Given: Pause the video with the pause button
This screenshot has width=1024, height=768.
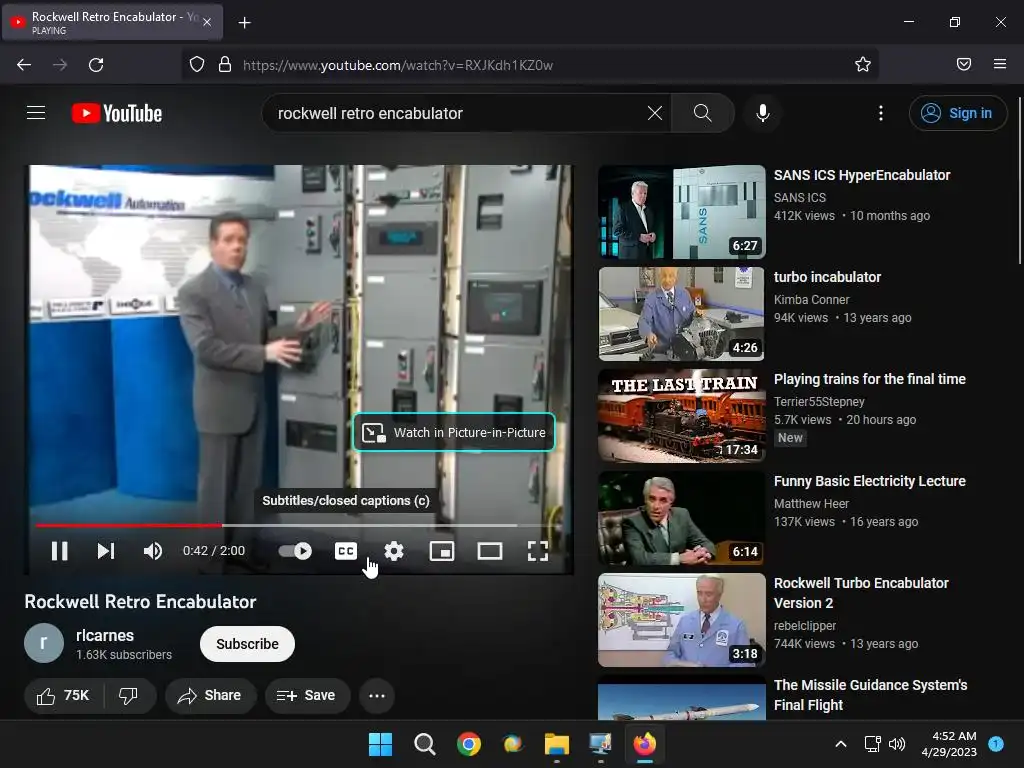Looking at the screenshot, I should pos(59,551).
